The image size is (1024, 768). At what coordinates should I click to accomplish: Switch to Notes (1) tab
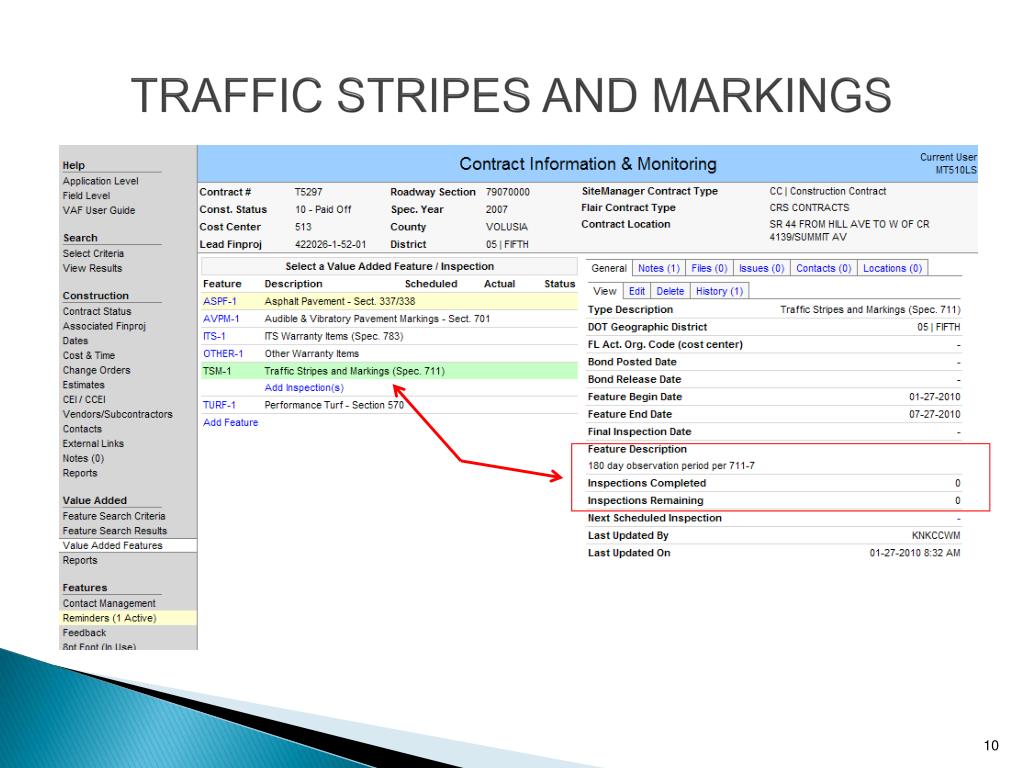point(659,268)
